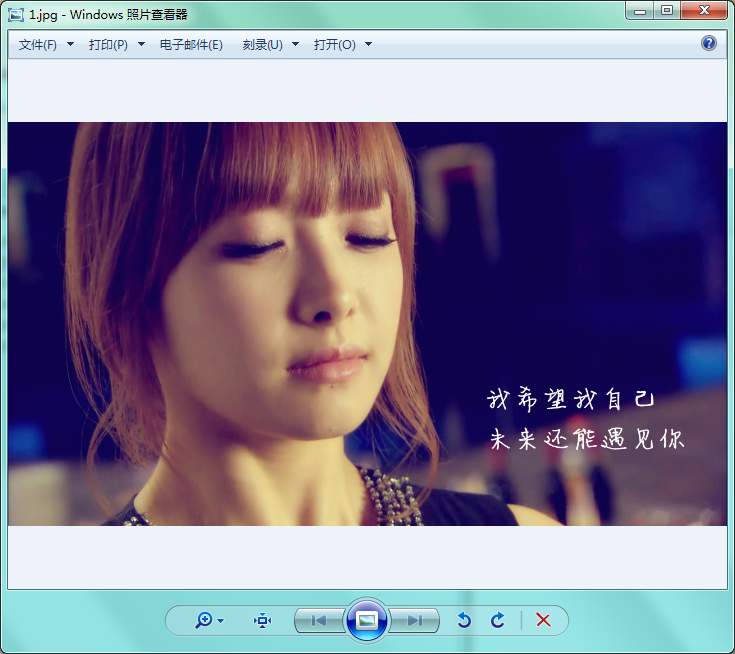Close the Windows photo viewer window
735x654 pixels.
click(704, 11)
